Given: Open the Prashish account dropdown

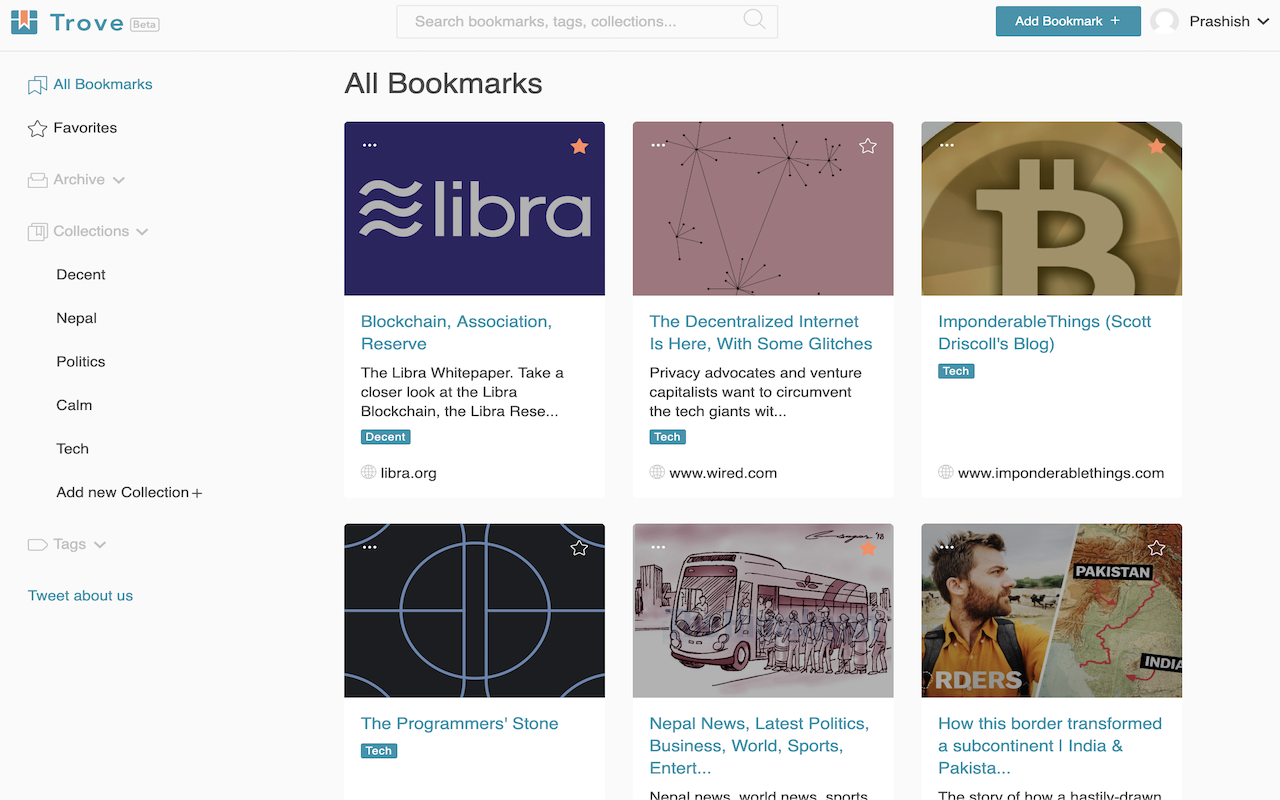Looking at the screenshot, I should pos(1228,21).
